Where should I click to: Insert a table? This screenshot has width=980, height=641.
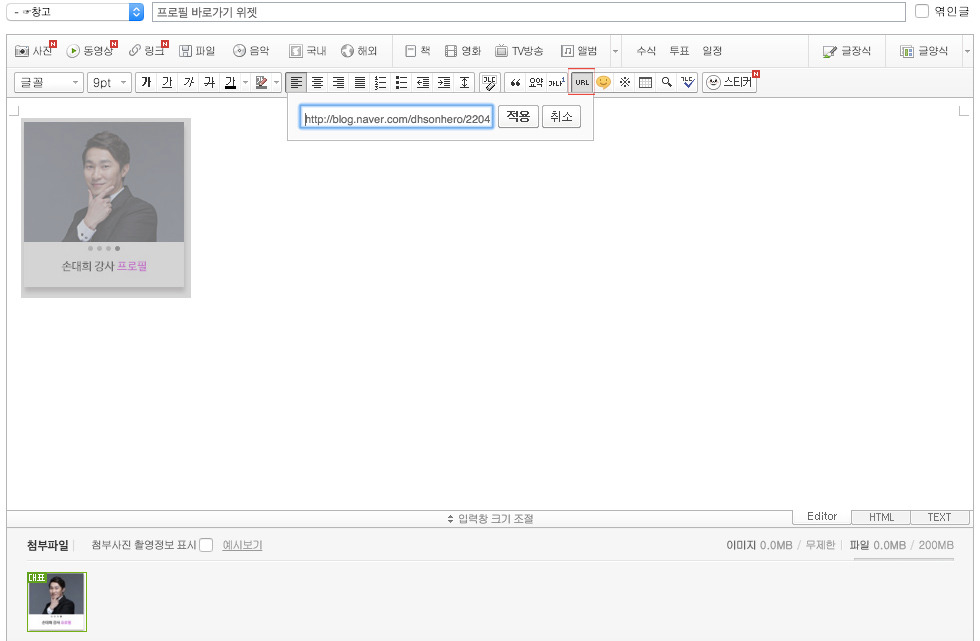tap(646, 82)
